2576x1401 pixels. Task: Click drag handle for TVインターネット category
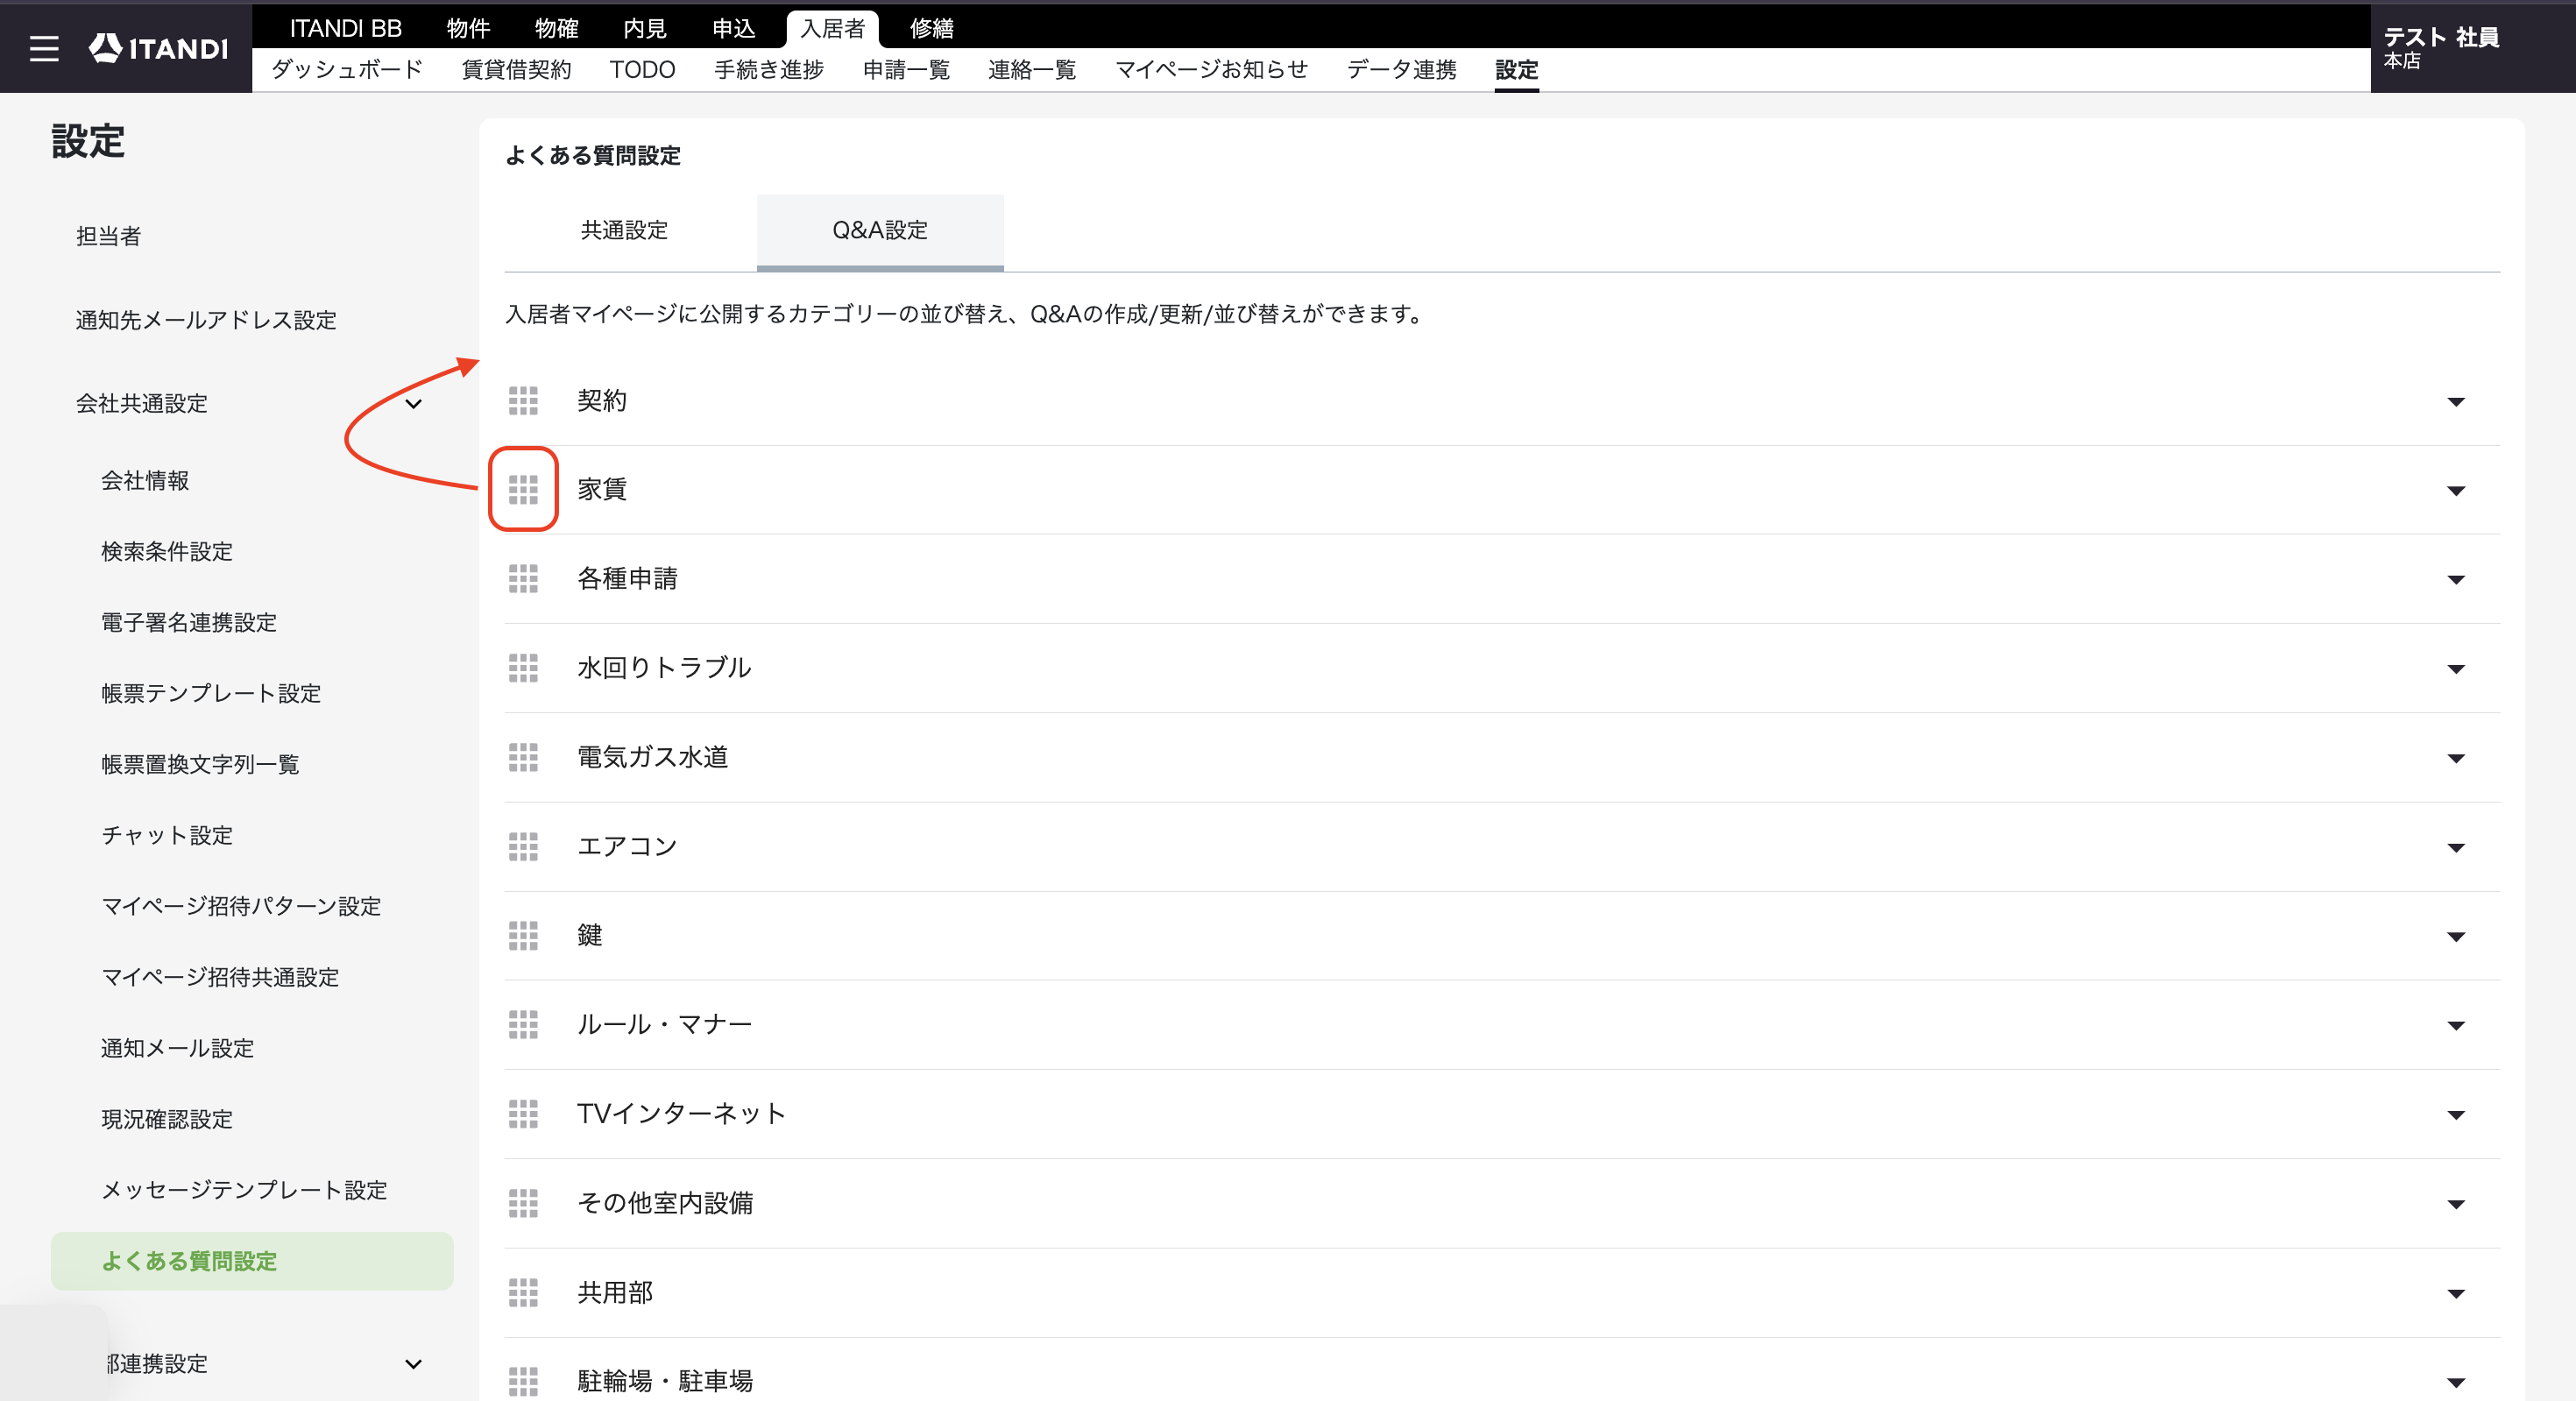click(523, 1114)
